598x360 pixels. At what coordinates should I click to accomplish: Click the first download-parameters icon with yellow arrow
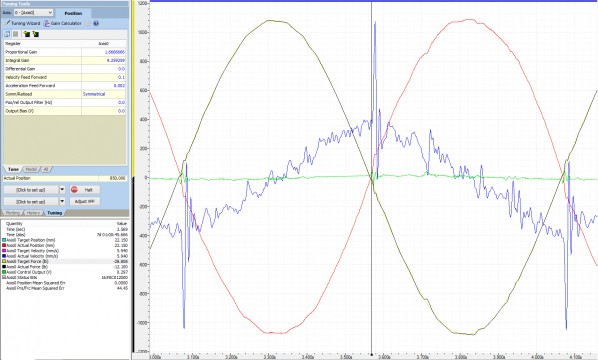(x=27, y=34)
